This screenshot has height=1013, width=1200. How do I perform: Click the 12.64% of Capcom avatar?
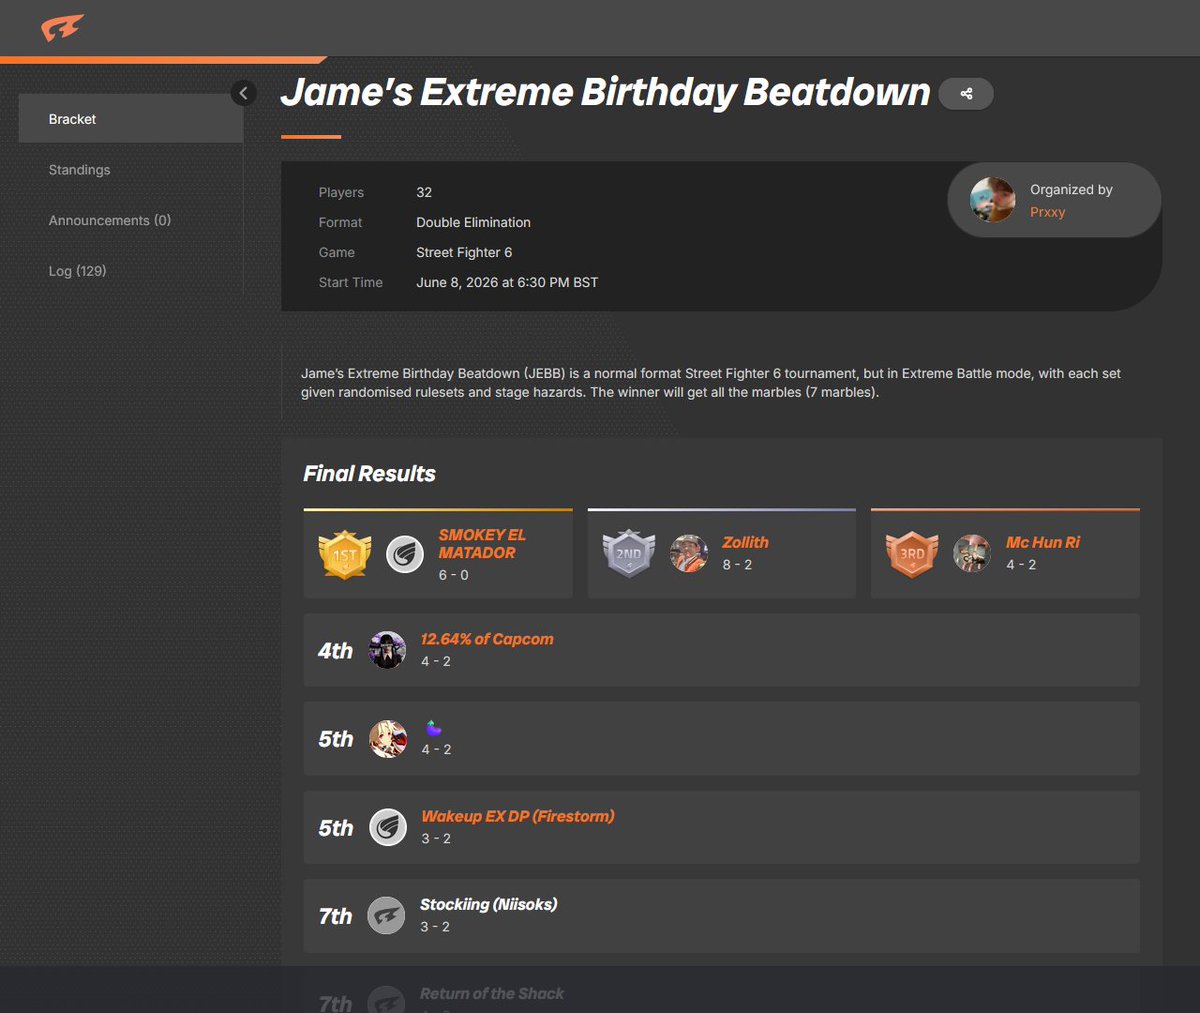click(x=387, y=650)
